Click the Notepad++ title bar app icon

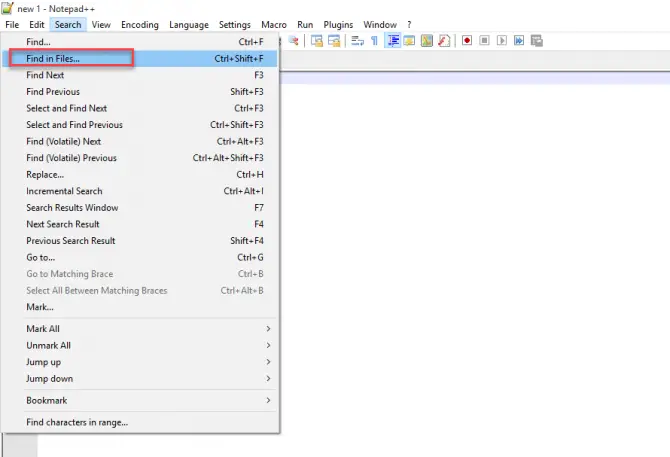point(8,8)
